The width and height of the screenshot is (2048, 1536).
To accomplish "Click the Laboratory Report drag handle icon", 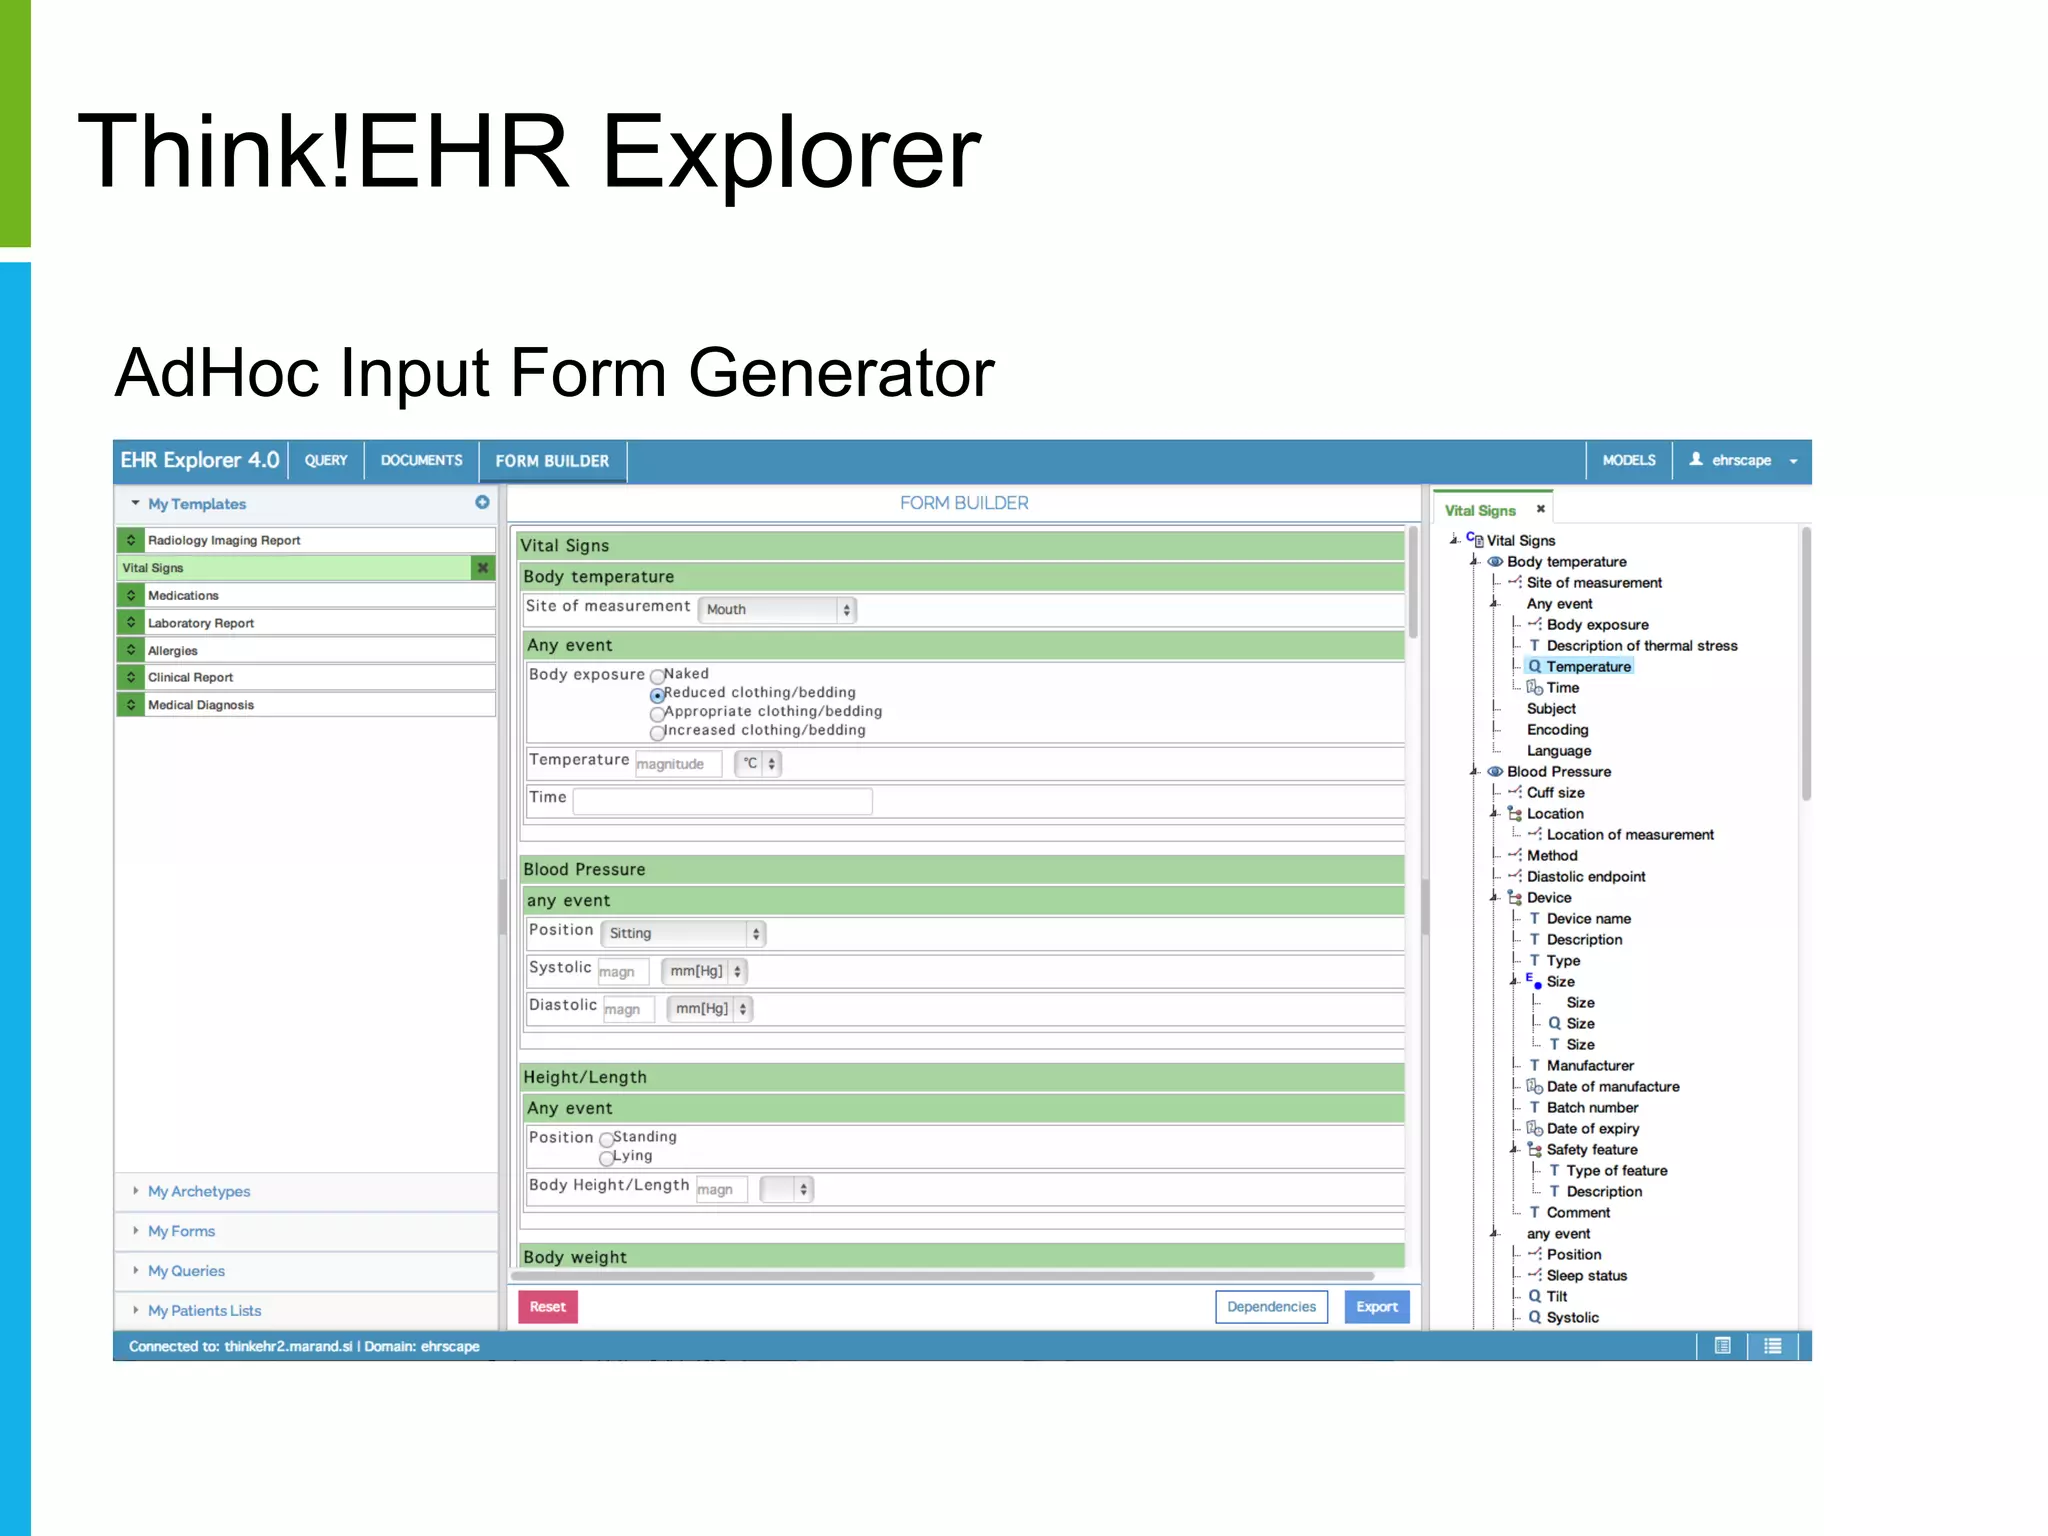I will point(130,622).
